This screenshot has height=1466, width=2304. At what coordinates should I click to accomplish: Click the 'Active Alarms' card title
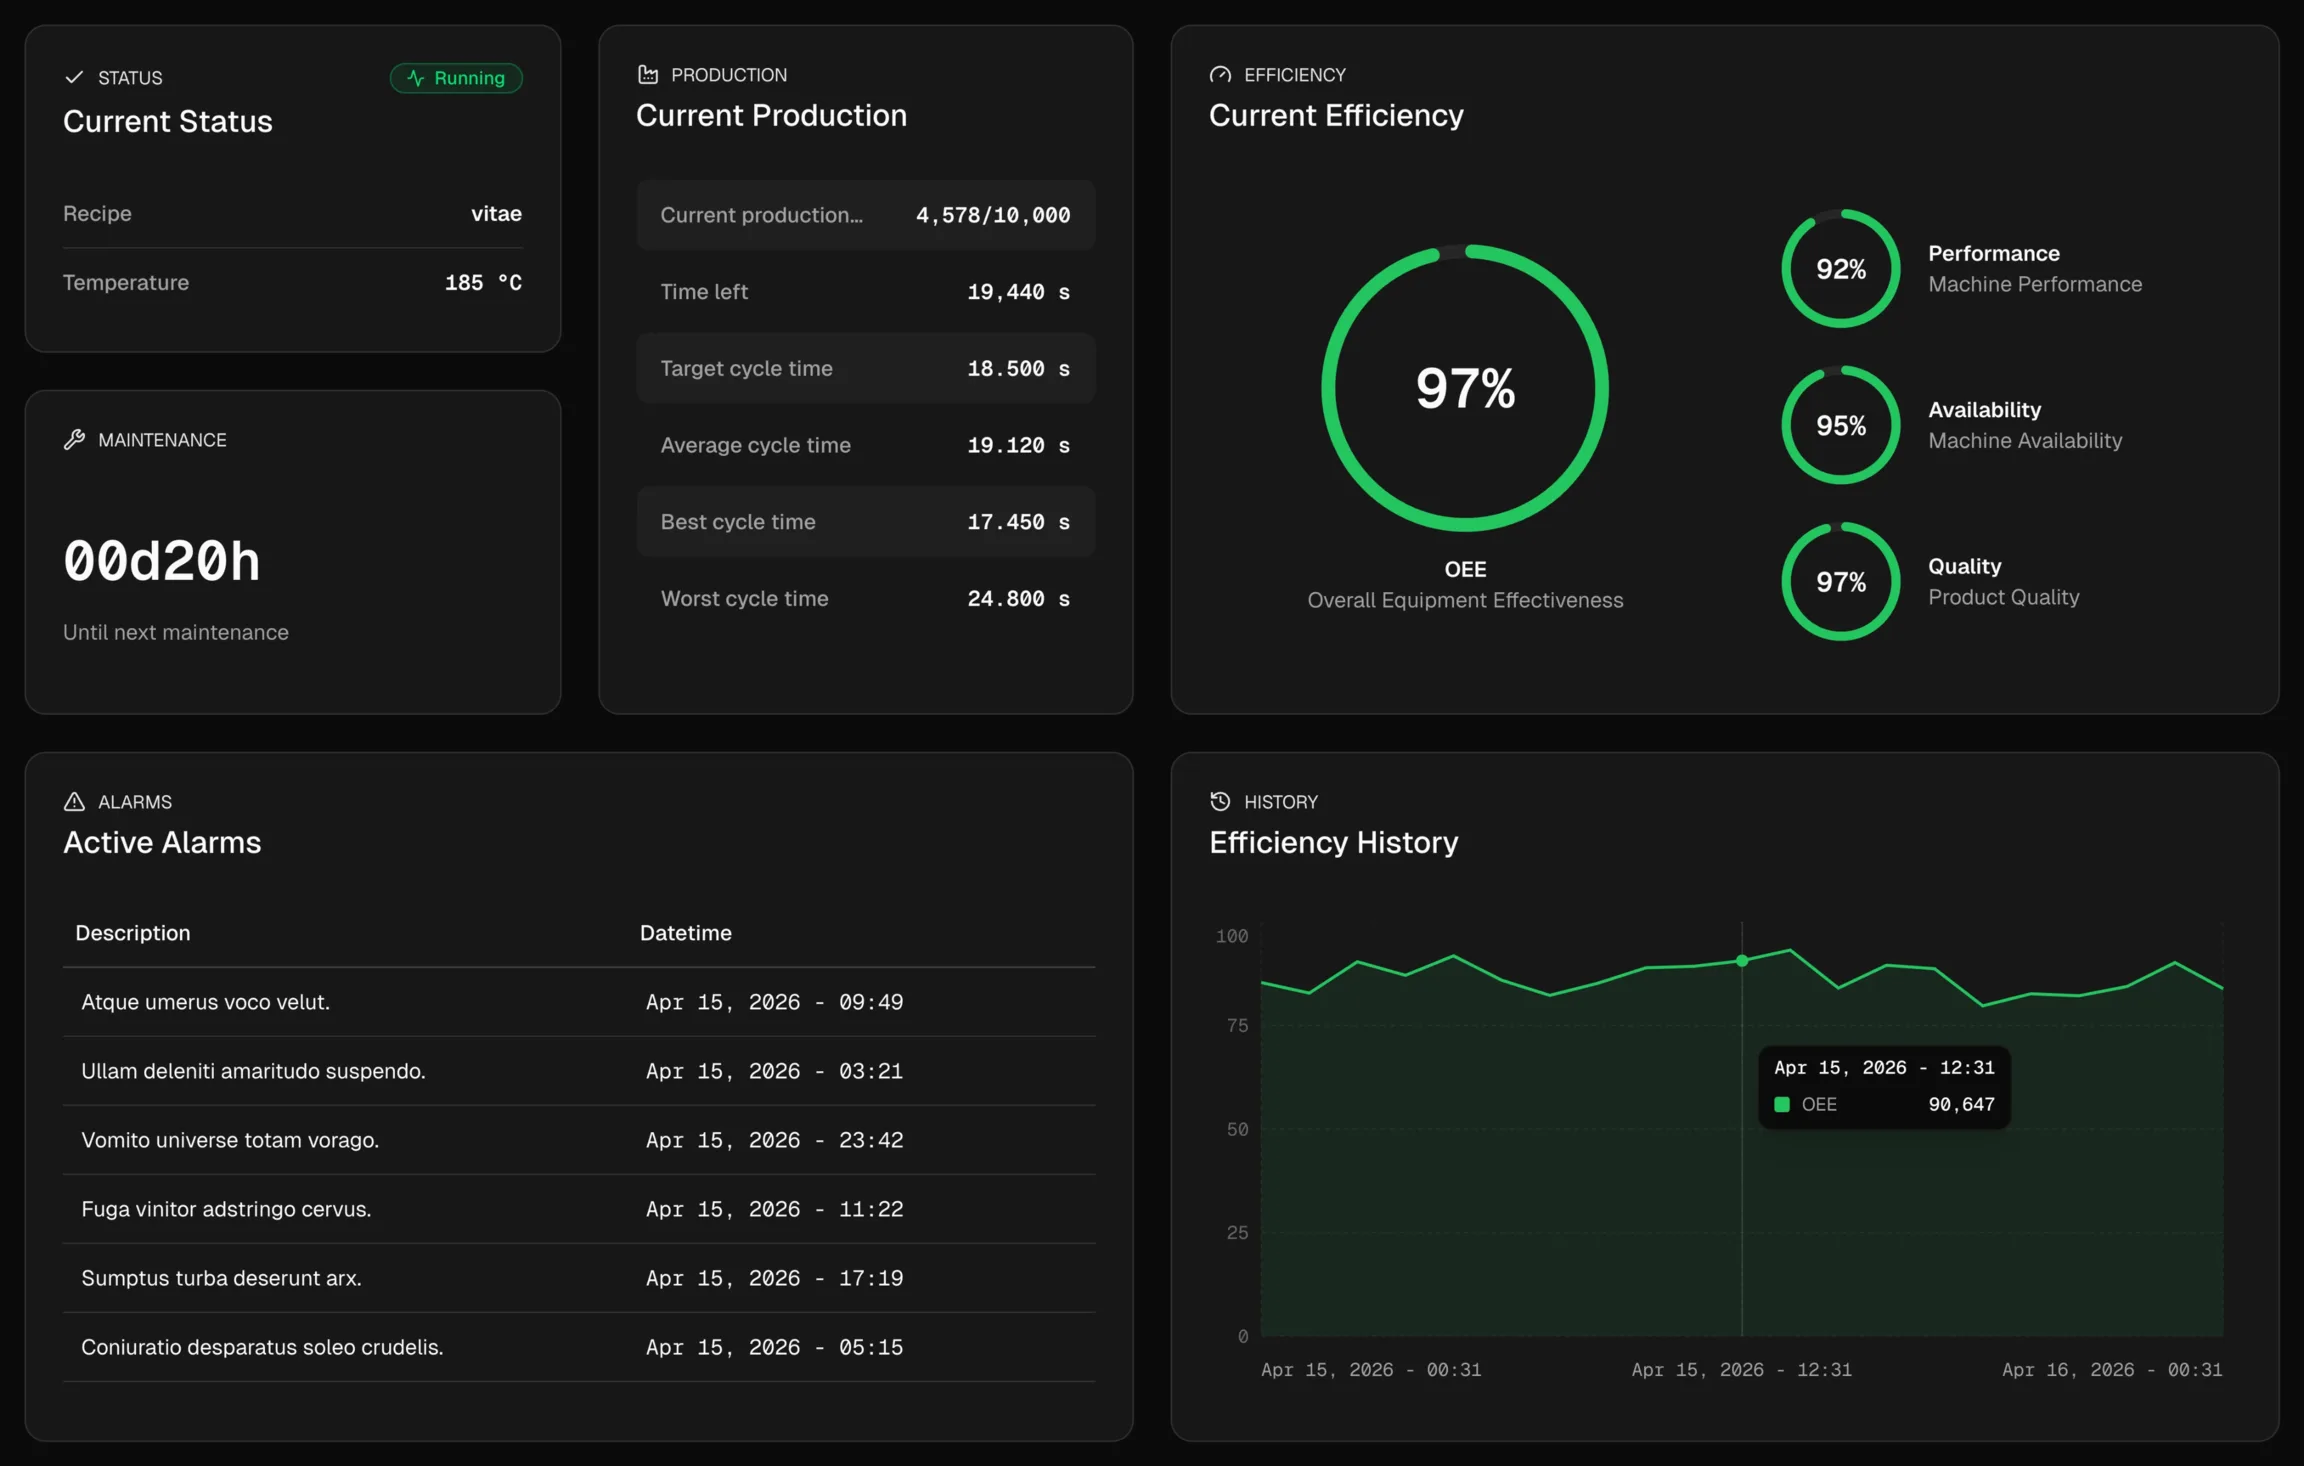(x=162, y=842)
